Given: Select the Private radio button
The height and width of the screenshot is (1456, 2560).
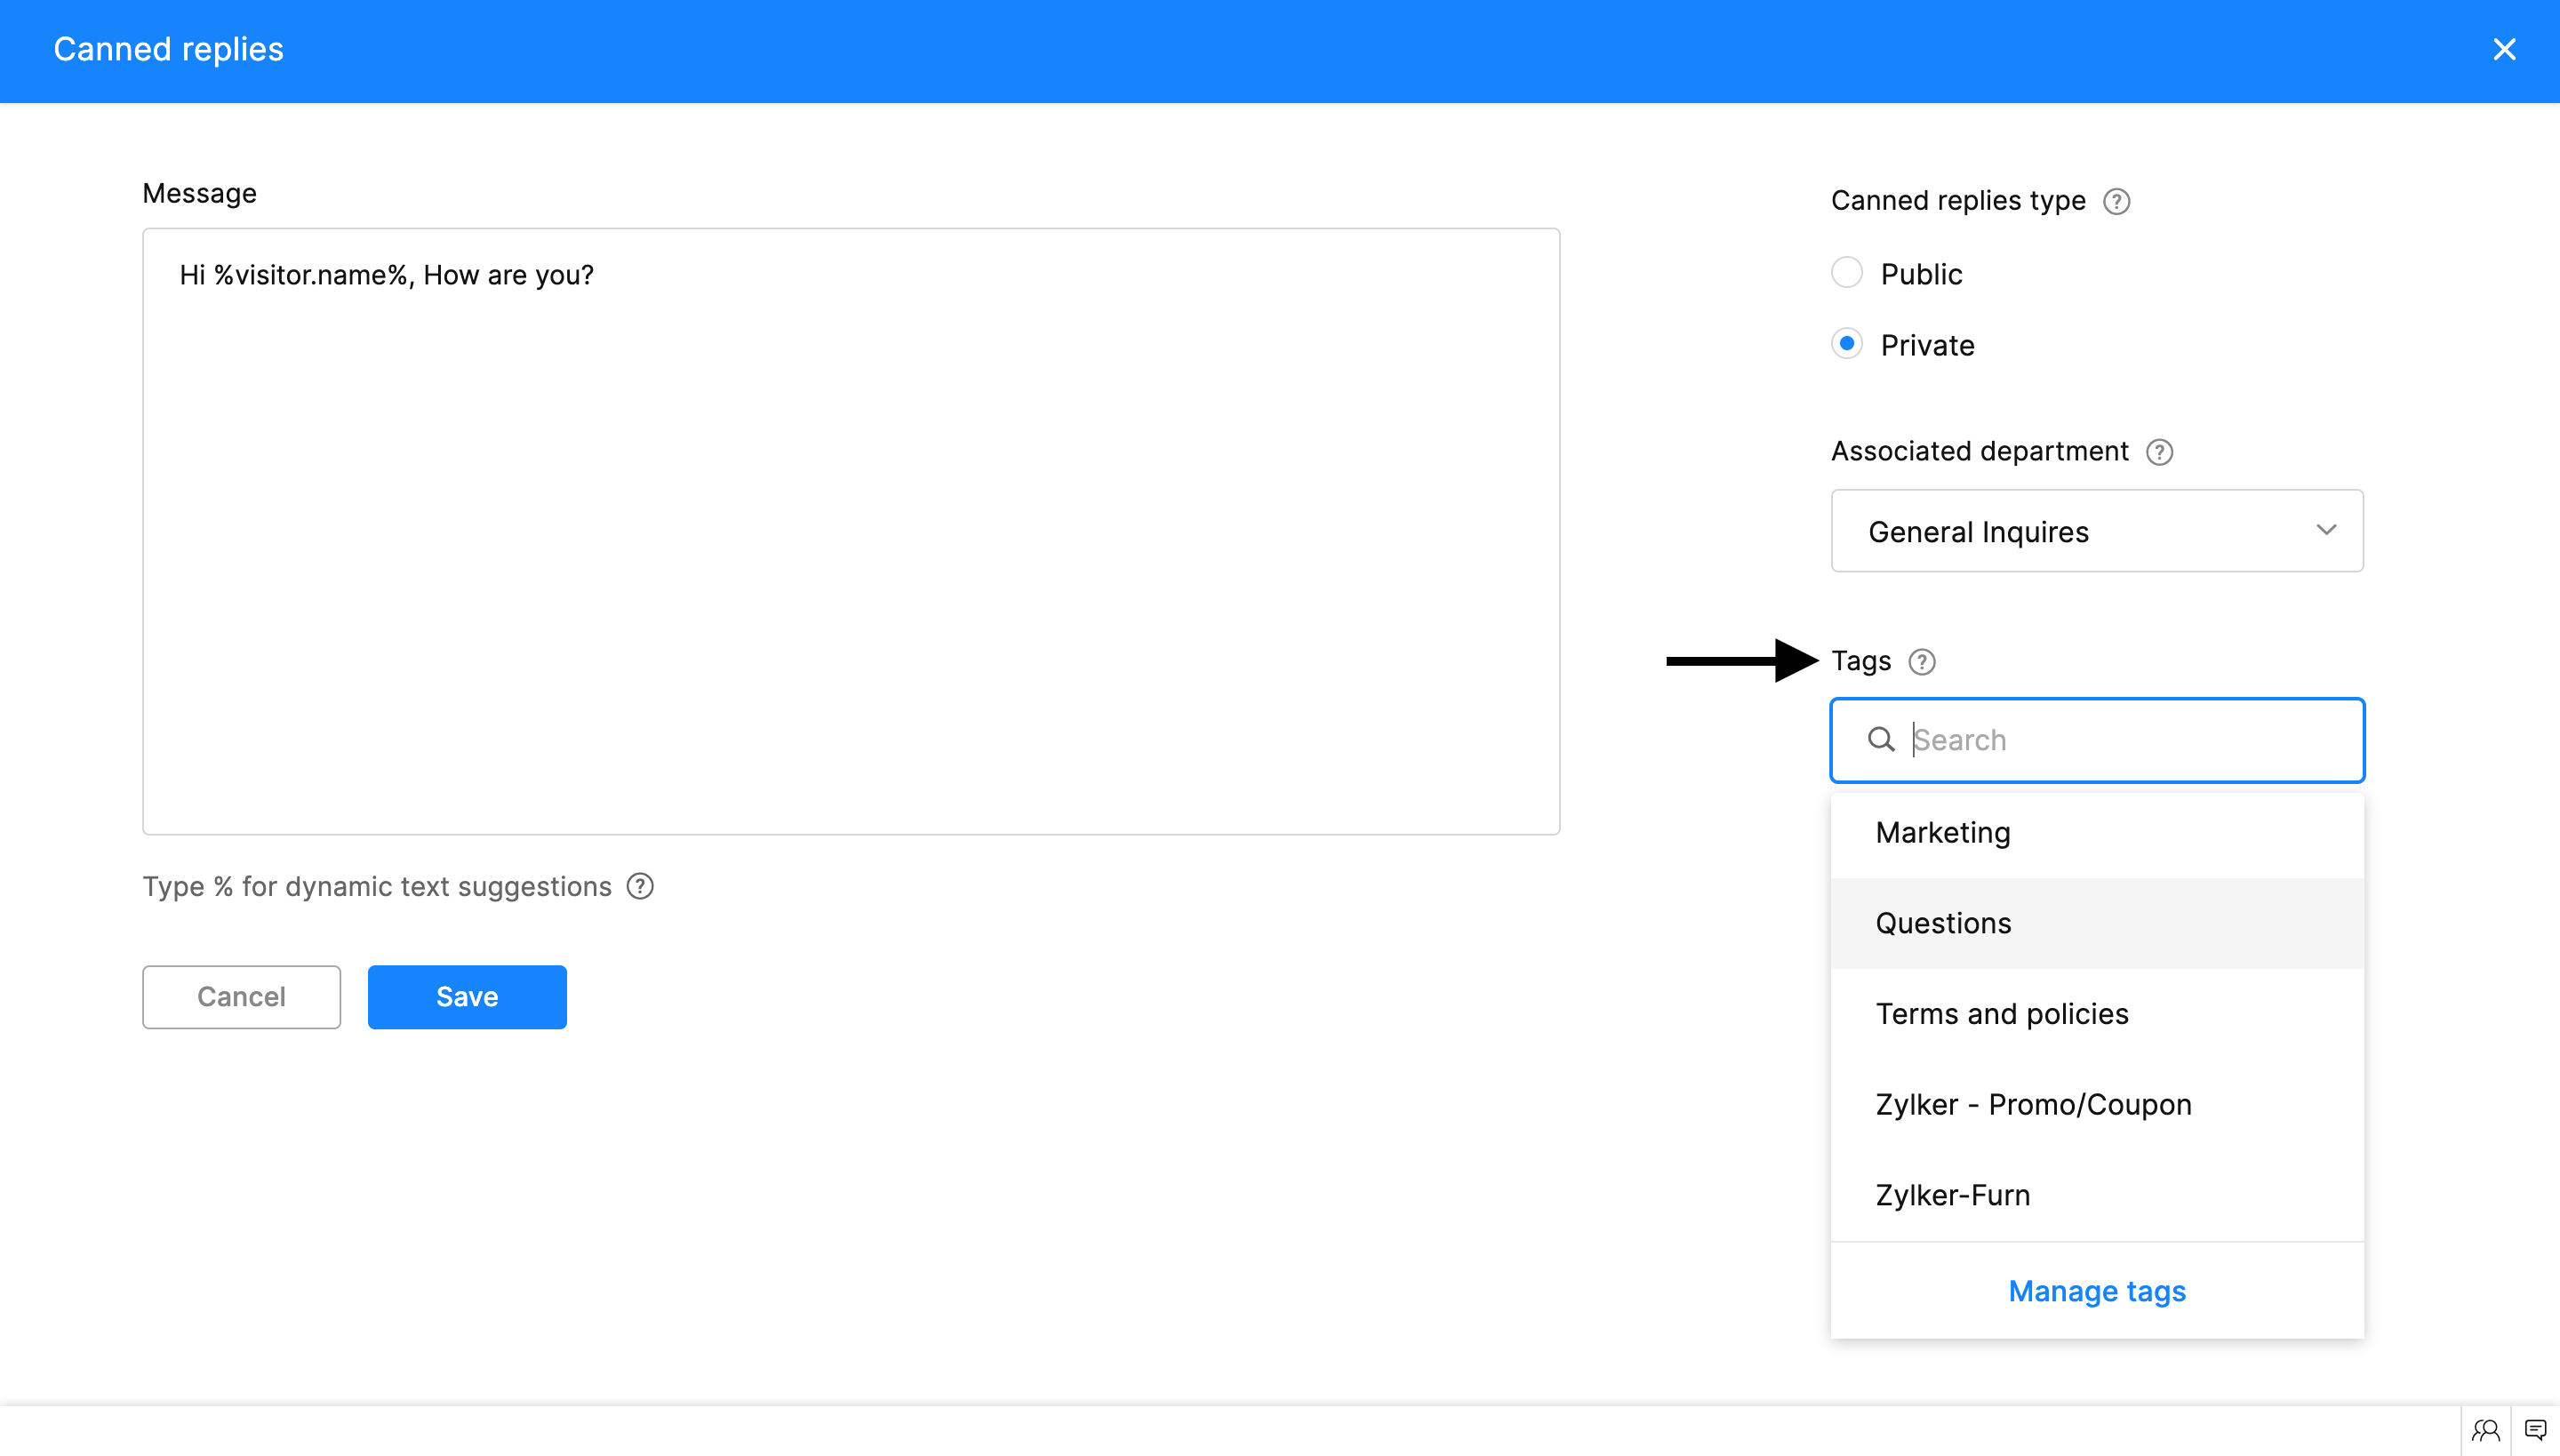Looking at the screenshot, I should [1846, 344].
